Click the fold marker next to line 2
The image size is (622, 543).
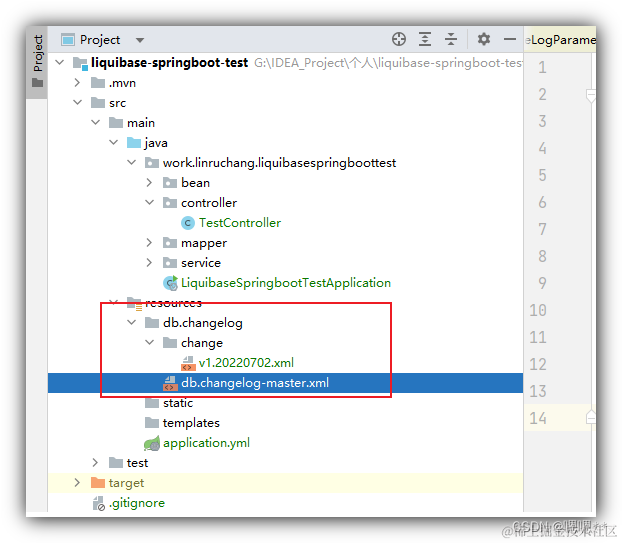pos(591,95)
